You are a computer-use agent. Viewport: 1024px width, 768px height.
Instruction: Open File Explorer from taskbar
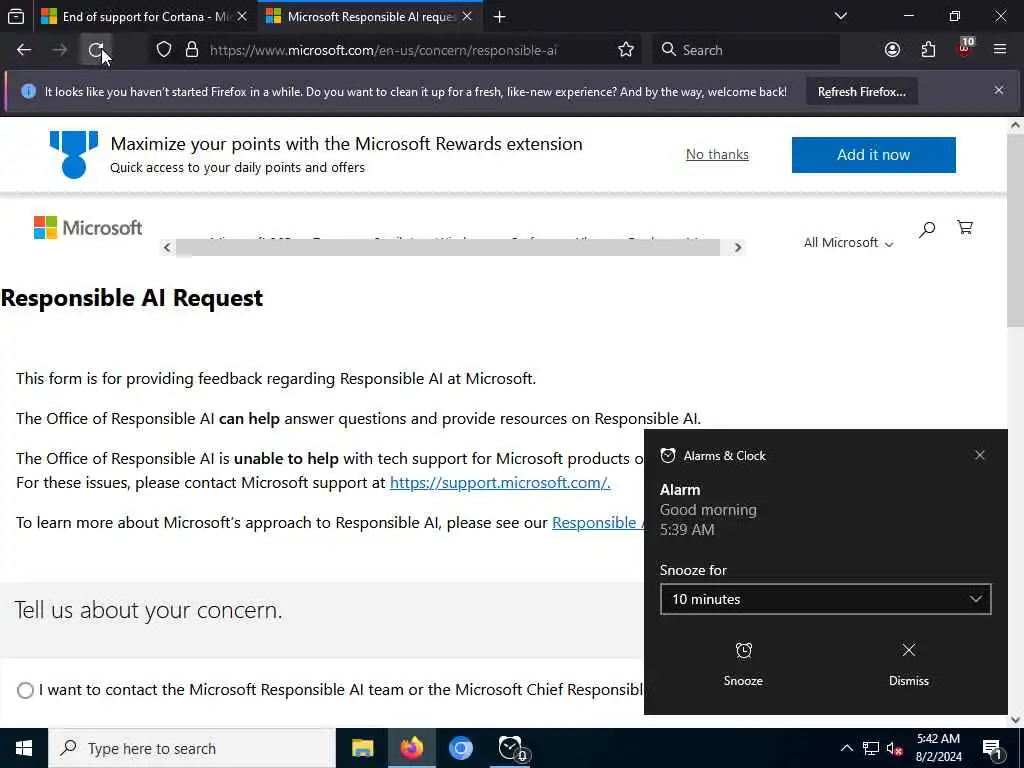pyautogui.click(x=362, y=748)
